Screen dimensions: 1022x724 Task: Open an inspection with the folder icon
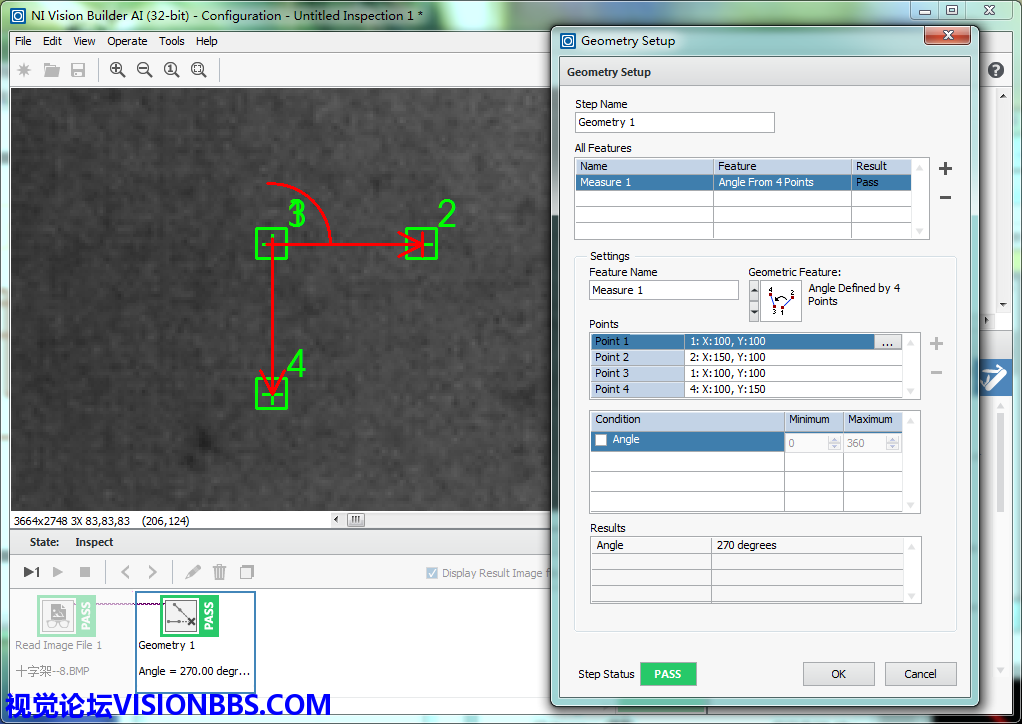(x=51, y=70)
